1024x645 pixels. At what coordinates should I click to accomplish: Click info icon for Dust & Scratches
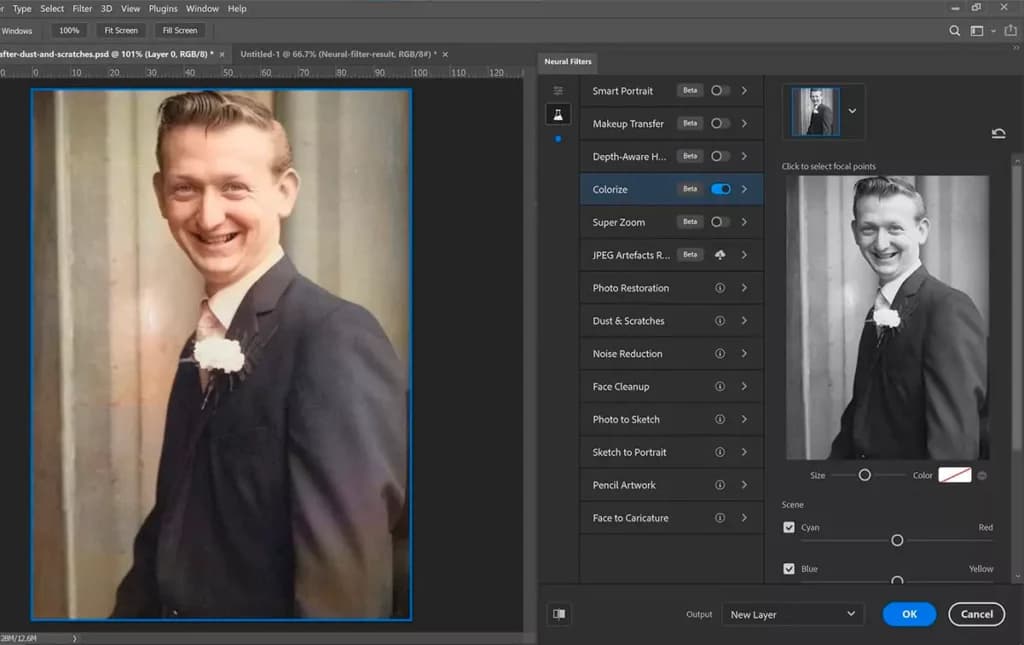coord(720,321)
